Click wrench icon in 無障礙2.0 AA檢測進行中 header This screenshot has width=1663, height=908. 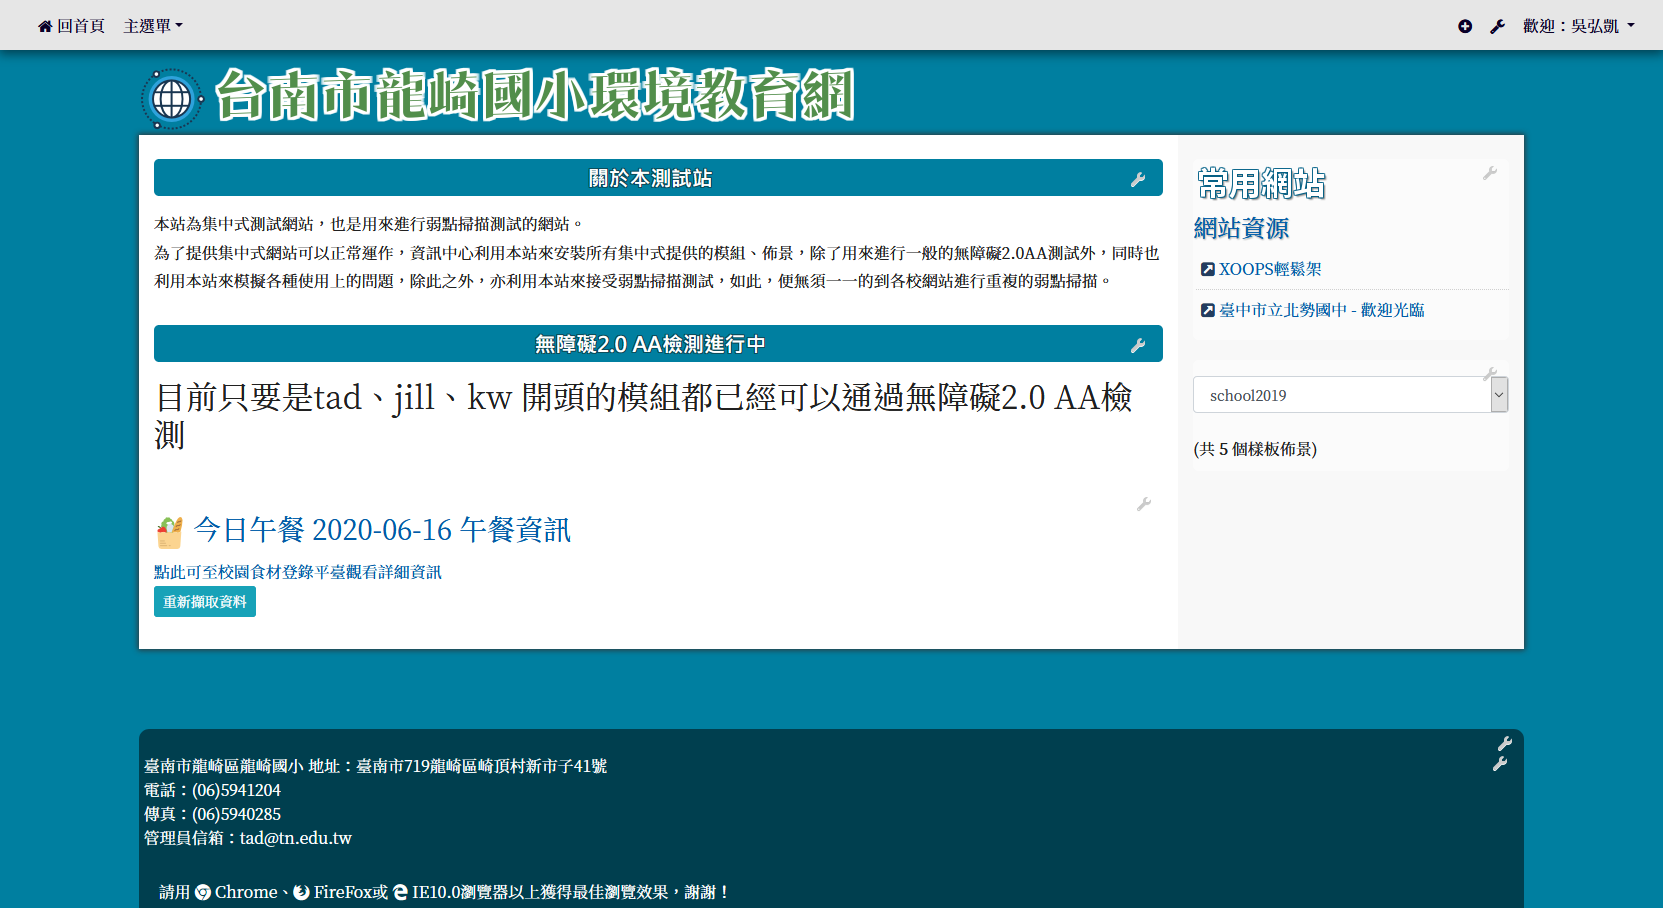tap(1138, 346)
